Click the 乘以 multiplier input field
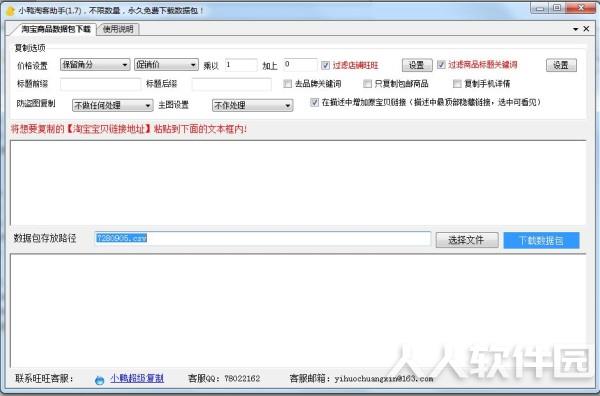 coord(241,65)
